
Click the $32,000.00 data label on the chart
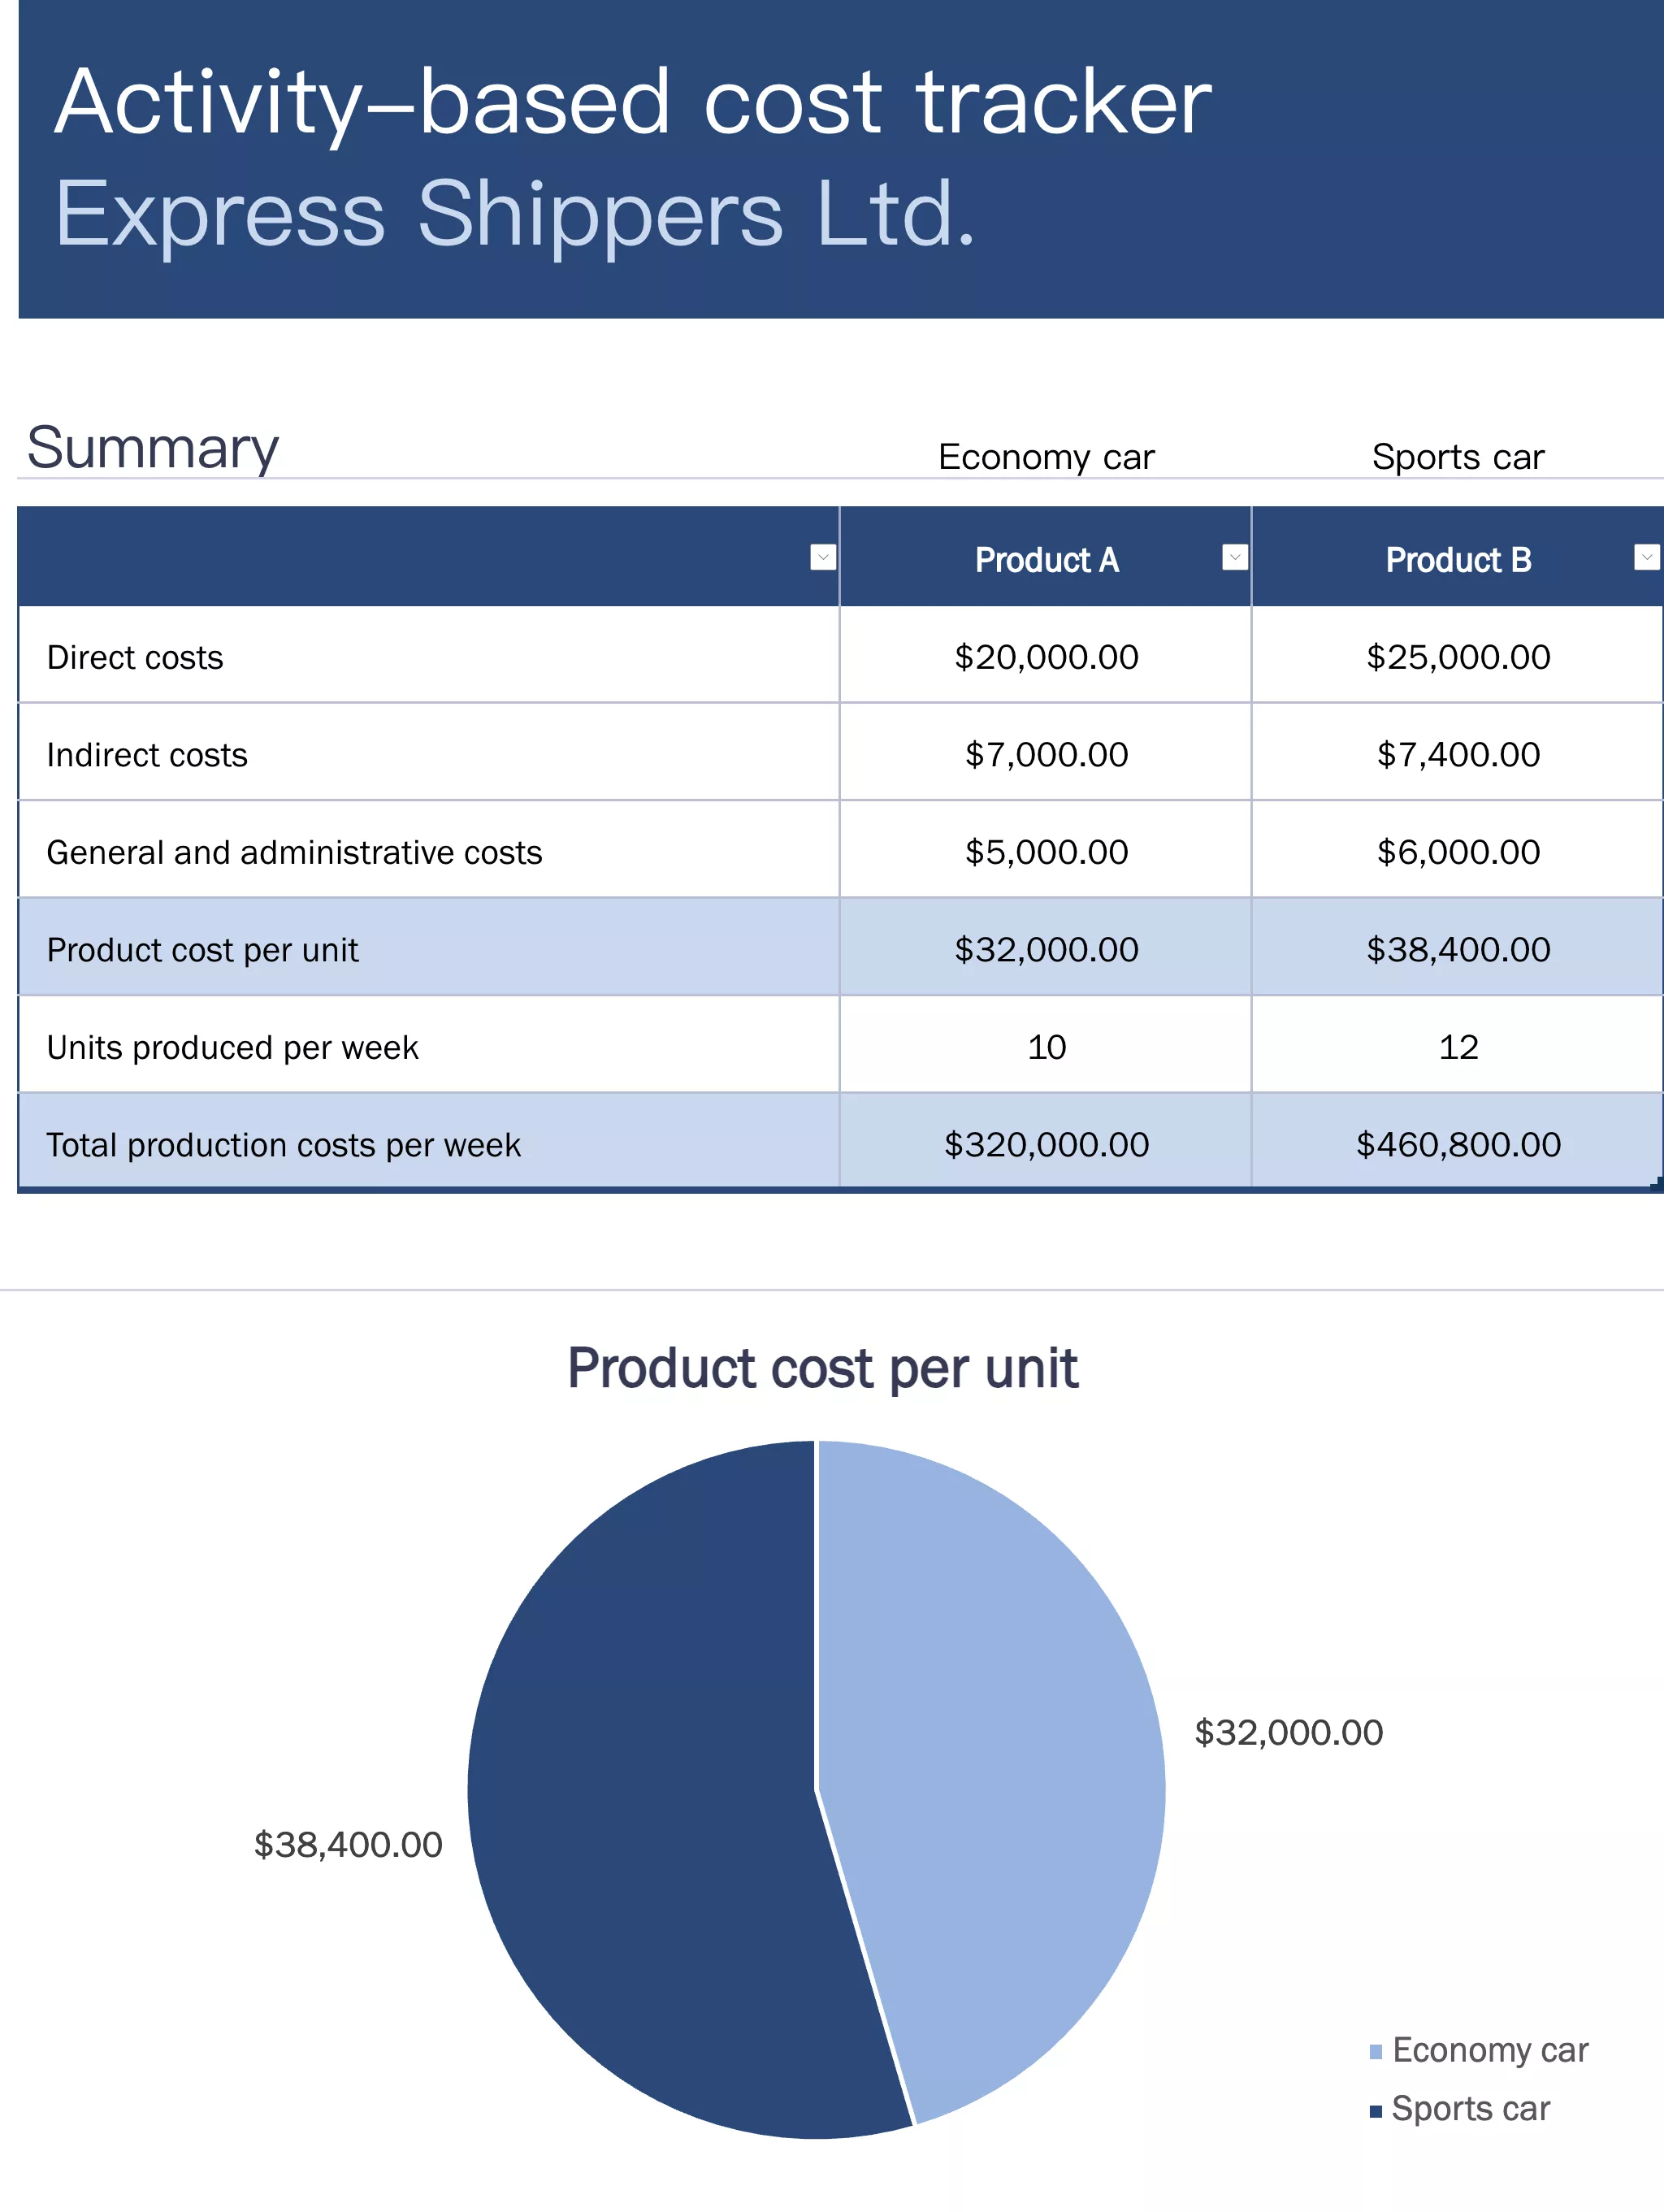click(x=1288, y=1731)
